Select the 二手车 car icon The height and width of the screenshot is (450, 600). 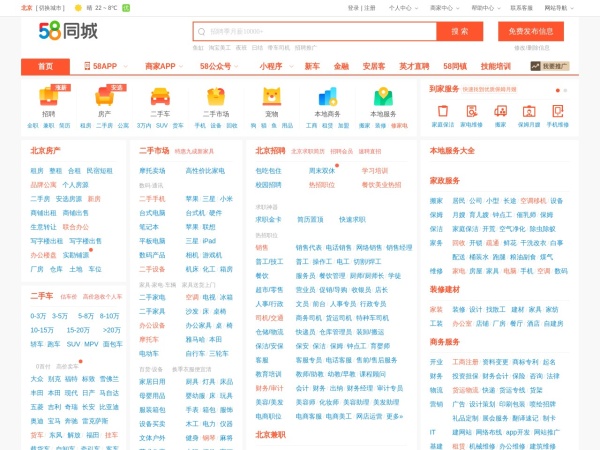point(160,98)
